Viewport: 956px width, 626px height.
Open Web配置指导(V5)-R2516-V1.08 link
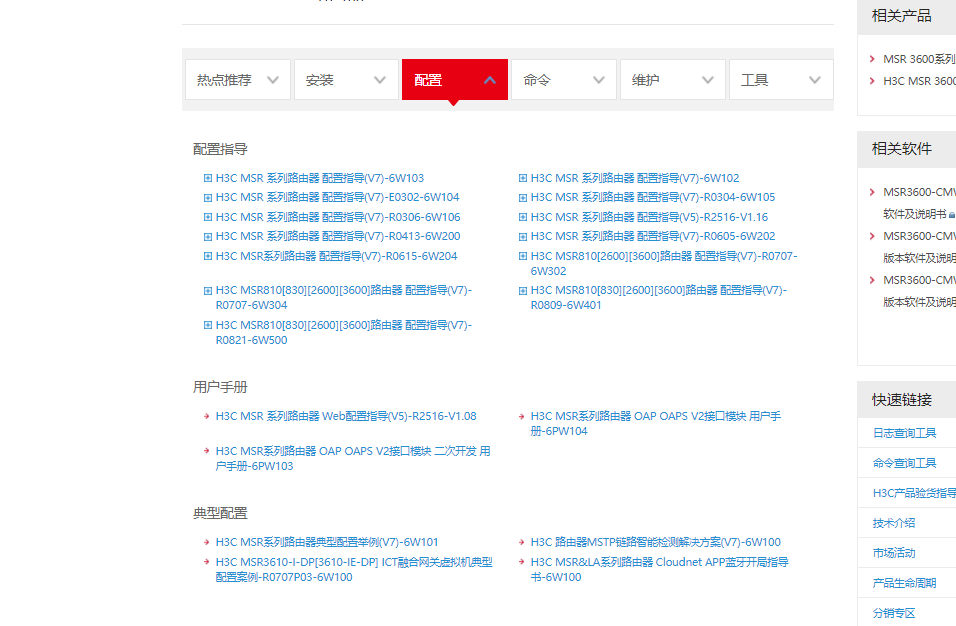pyautogui.click(x=346, y=416)
